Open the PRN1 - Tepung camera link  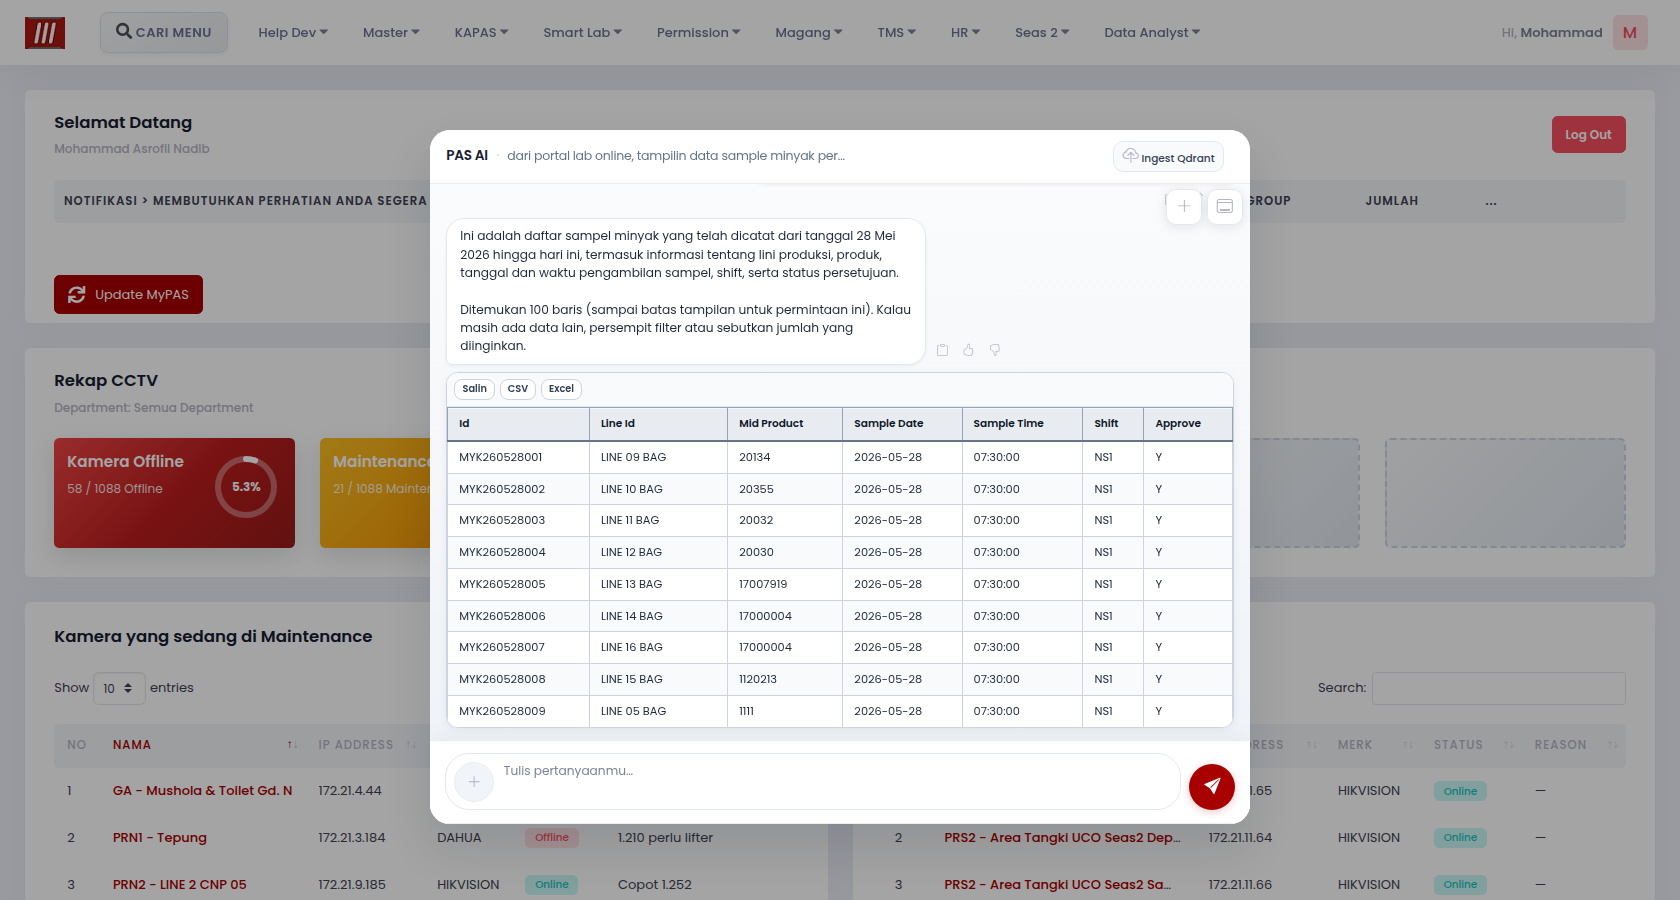click(x=160, y=838)
